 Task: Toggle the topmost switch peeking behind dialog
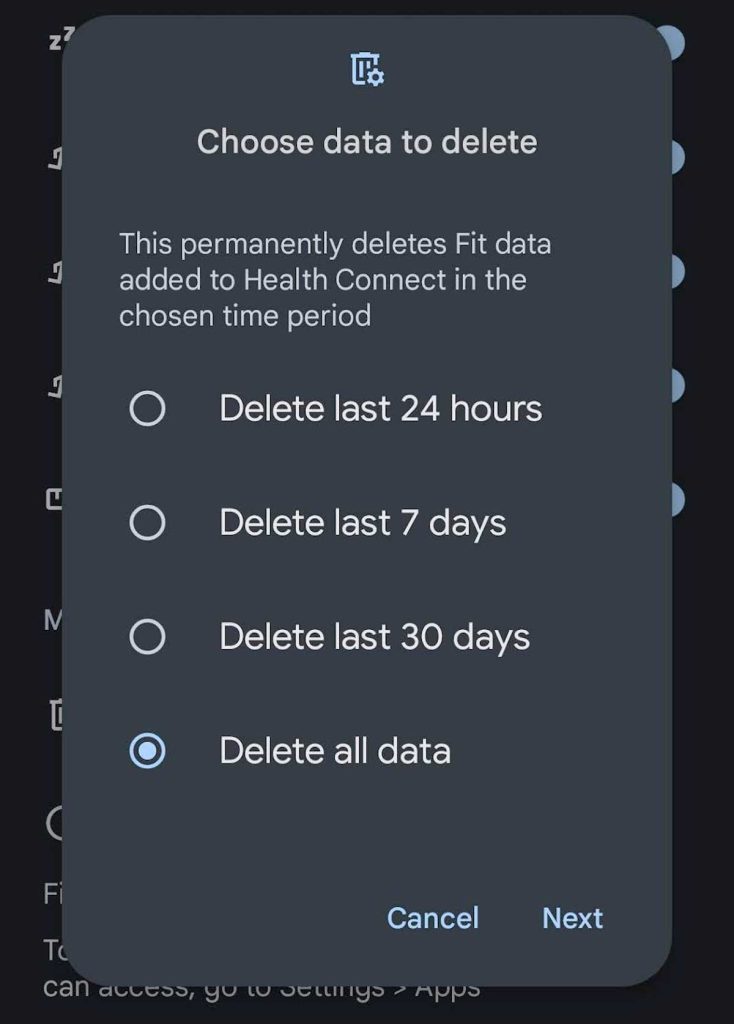[x=675, y=43]
